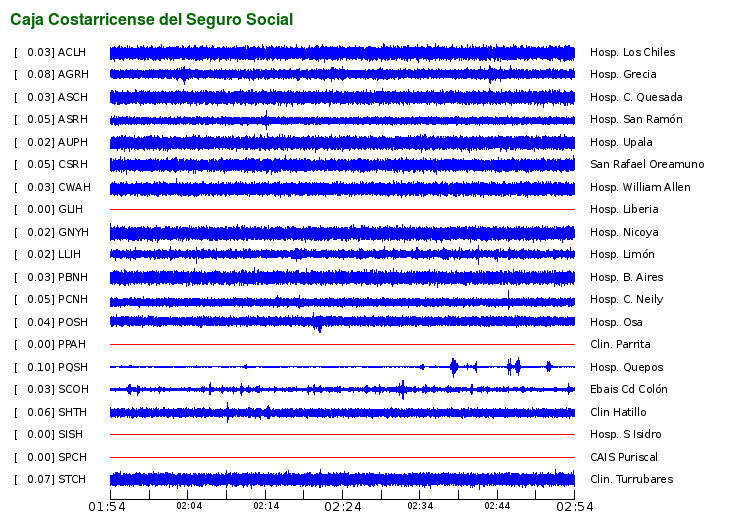The image size is (740, 513).
Task: Click the PCNH C. Neily waveform
Action: [342, 301]
